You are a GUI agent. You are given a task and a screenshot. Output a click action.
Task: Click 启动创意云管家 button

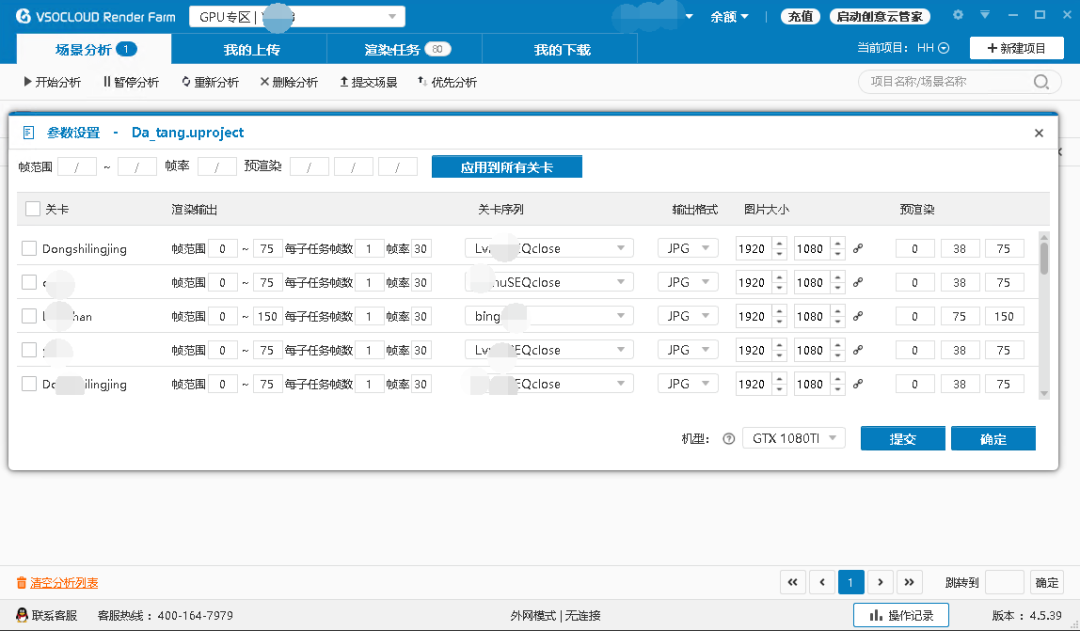[880, 17]
